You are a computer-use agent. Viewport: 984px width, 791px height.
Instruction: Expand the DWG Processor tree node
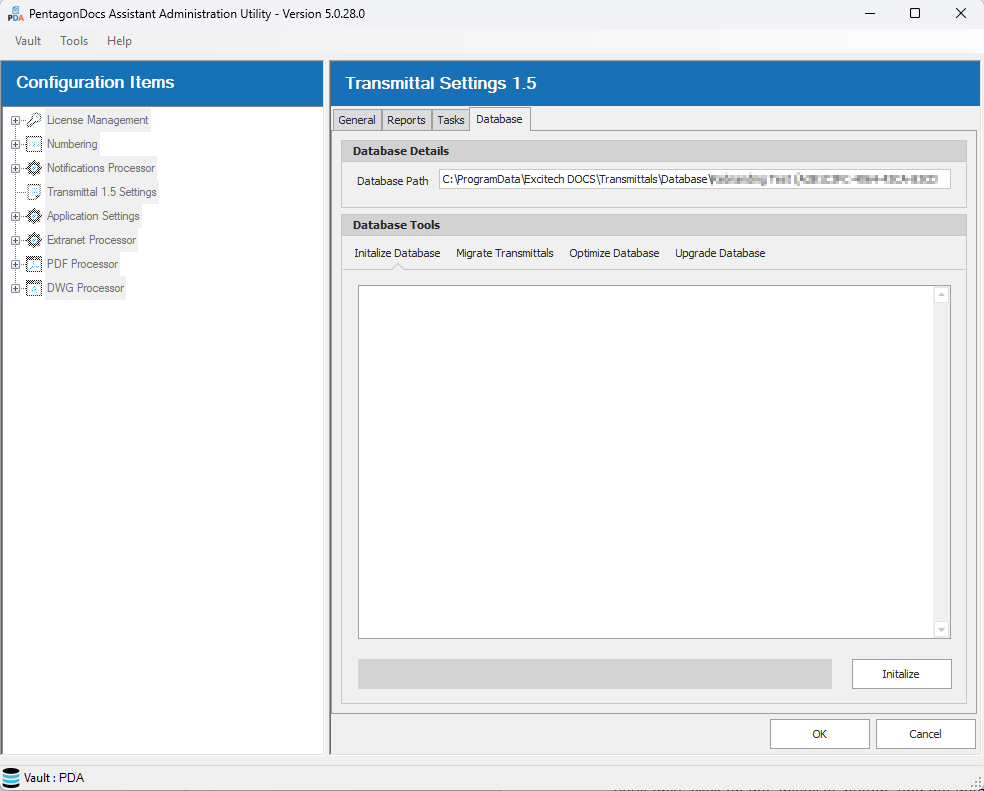click(x=15, y=288)
